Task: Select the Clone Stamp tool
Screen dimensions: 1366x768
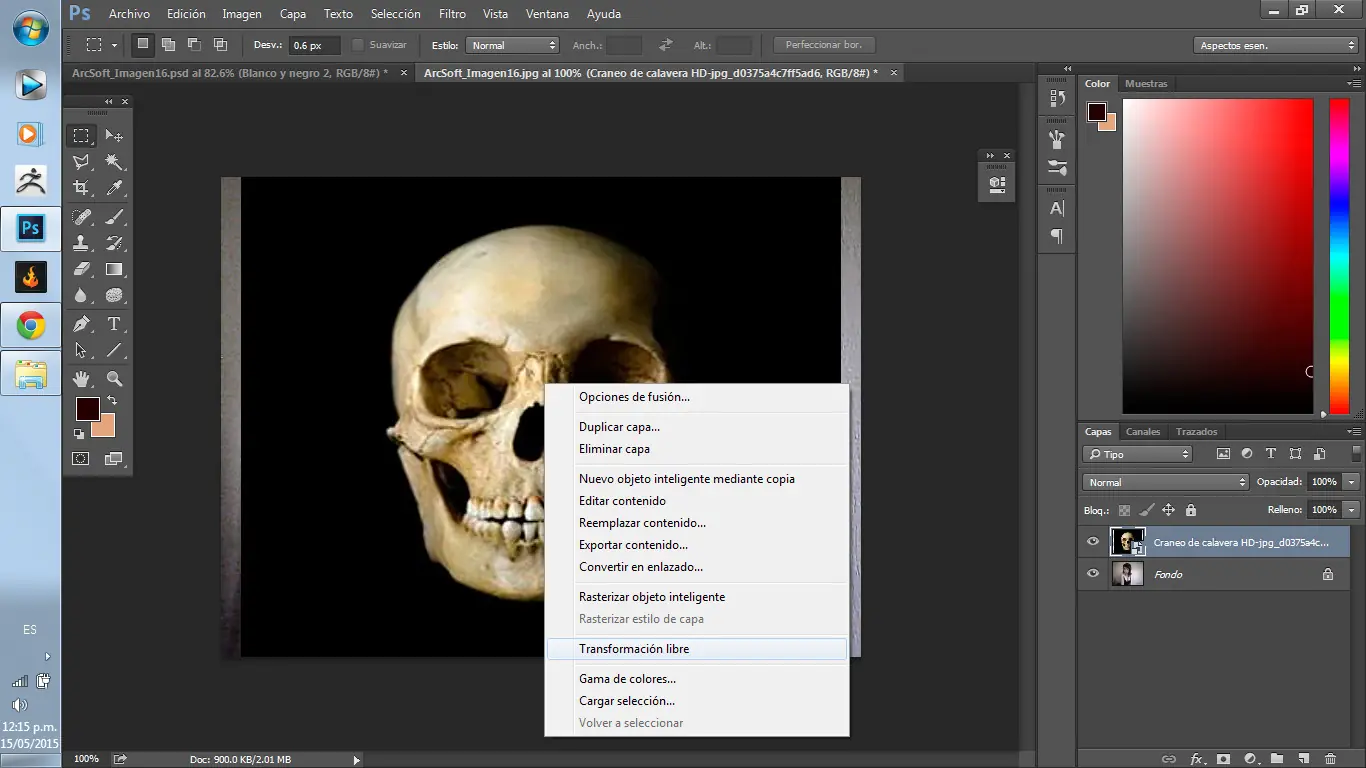Action: [x=82, y=242]
